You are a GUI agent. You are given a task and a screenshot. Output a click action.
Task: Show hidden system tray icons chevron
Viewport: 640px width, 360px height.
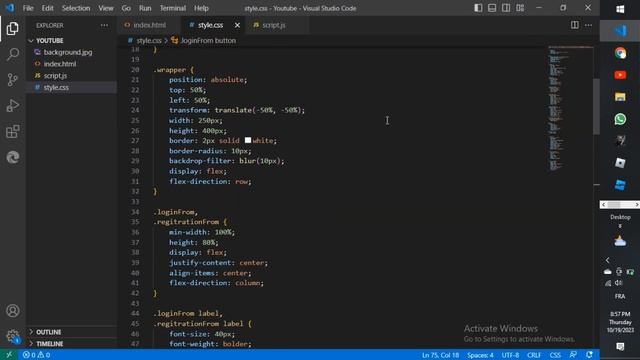point(607,260)
